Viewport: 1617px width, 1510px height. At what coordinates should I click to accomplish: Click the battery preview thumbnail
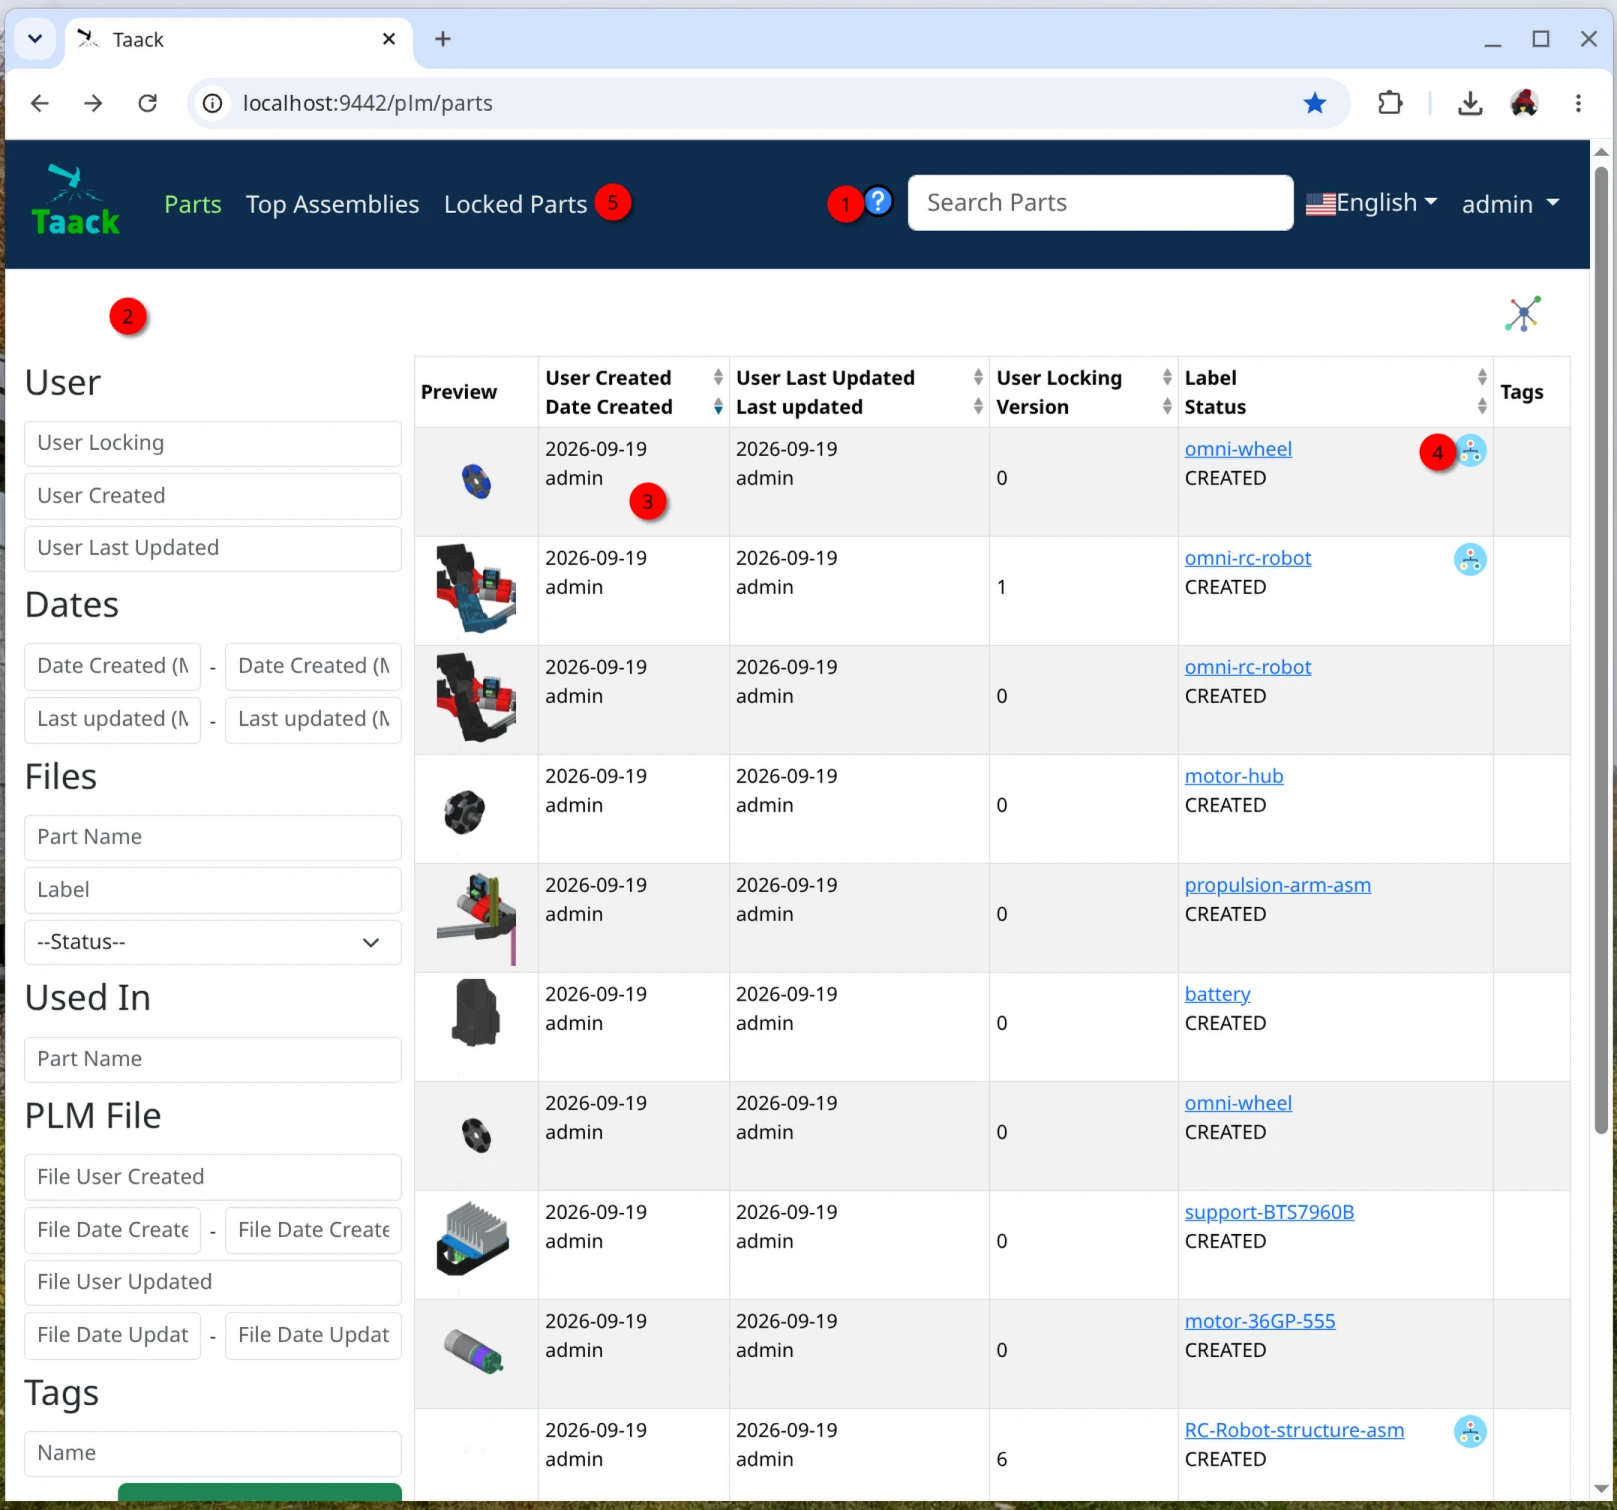pyautogui.click(x=476, y=1013)
